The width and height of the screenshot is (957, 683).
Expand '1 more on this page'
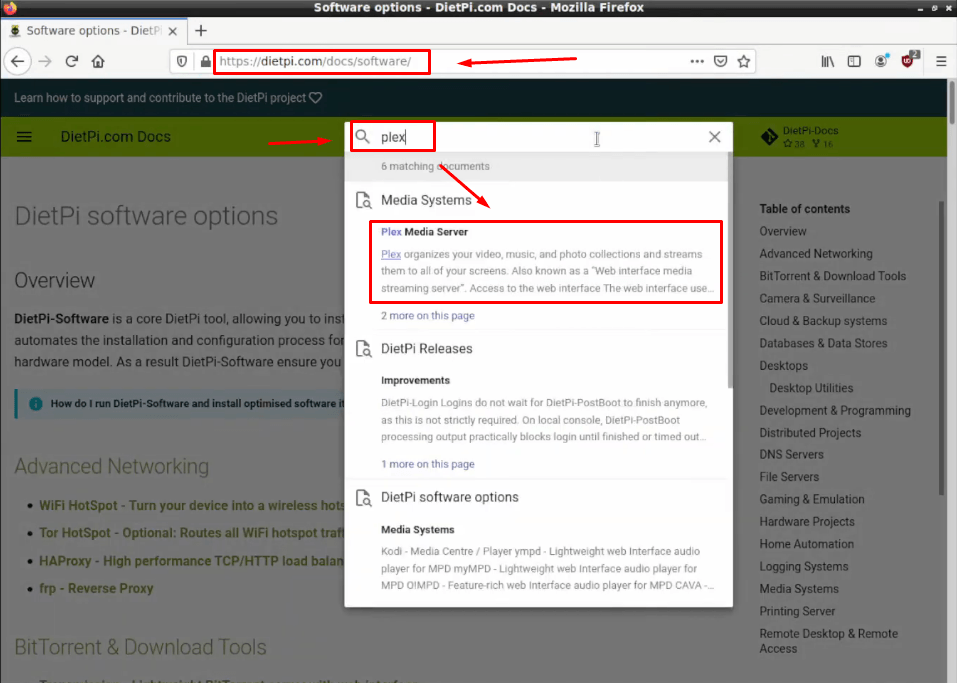click(x=428, y=464)
